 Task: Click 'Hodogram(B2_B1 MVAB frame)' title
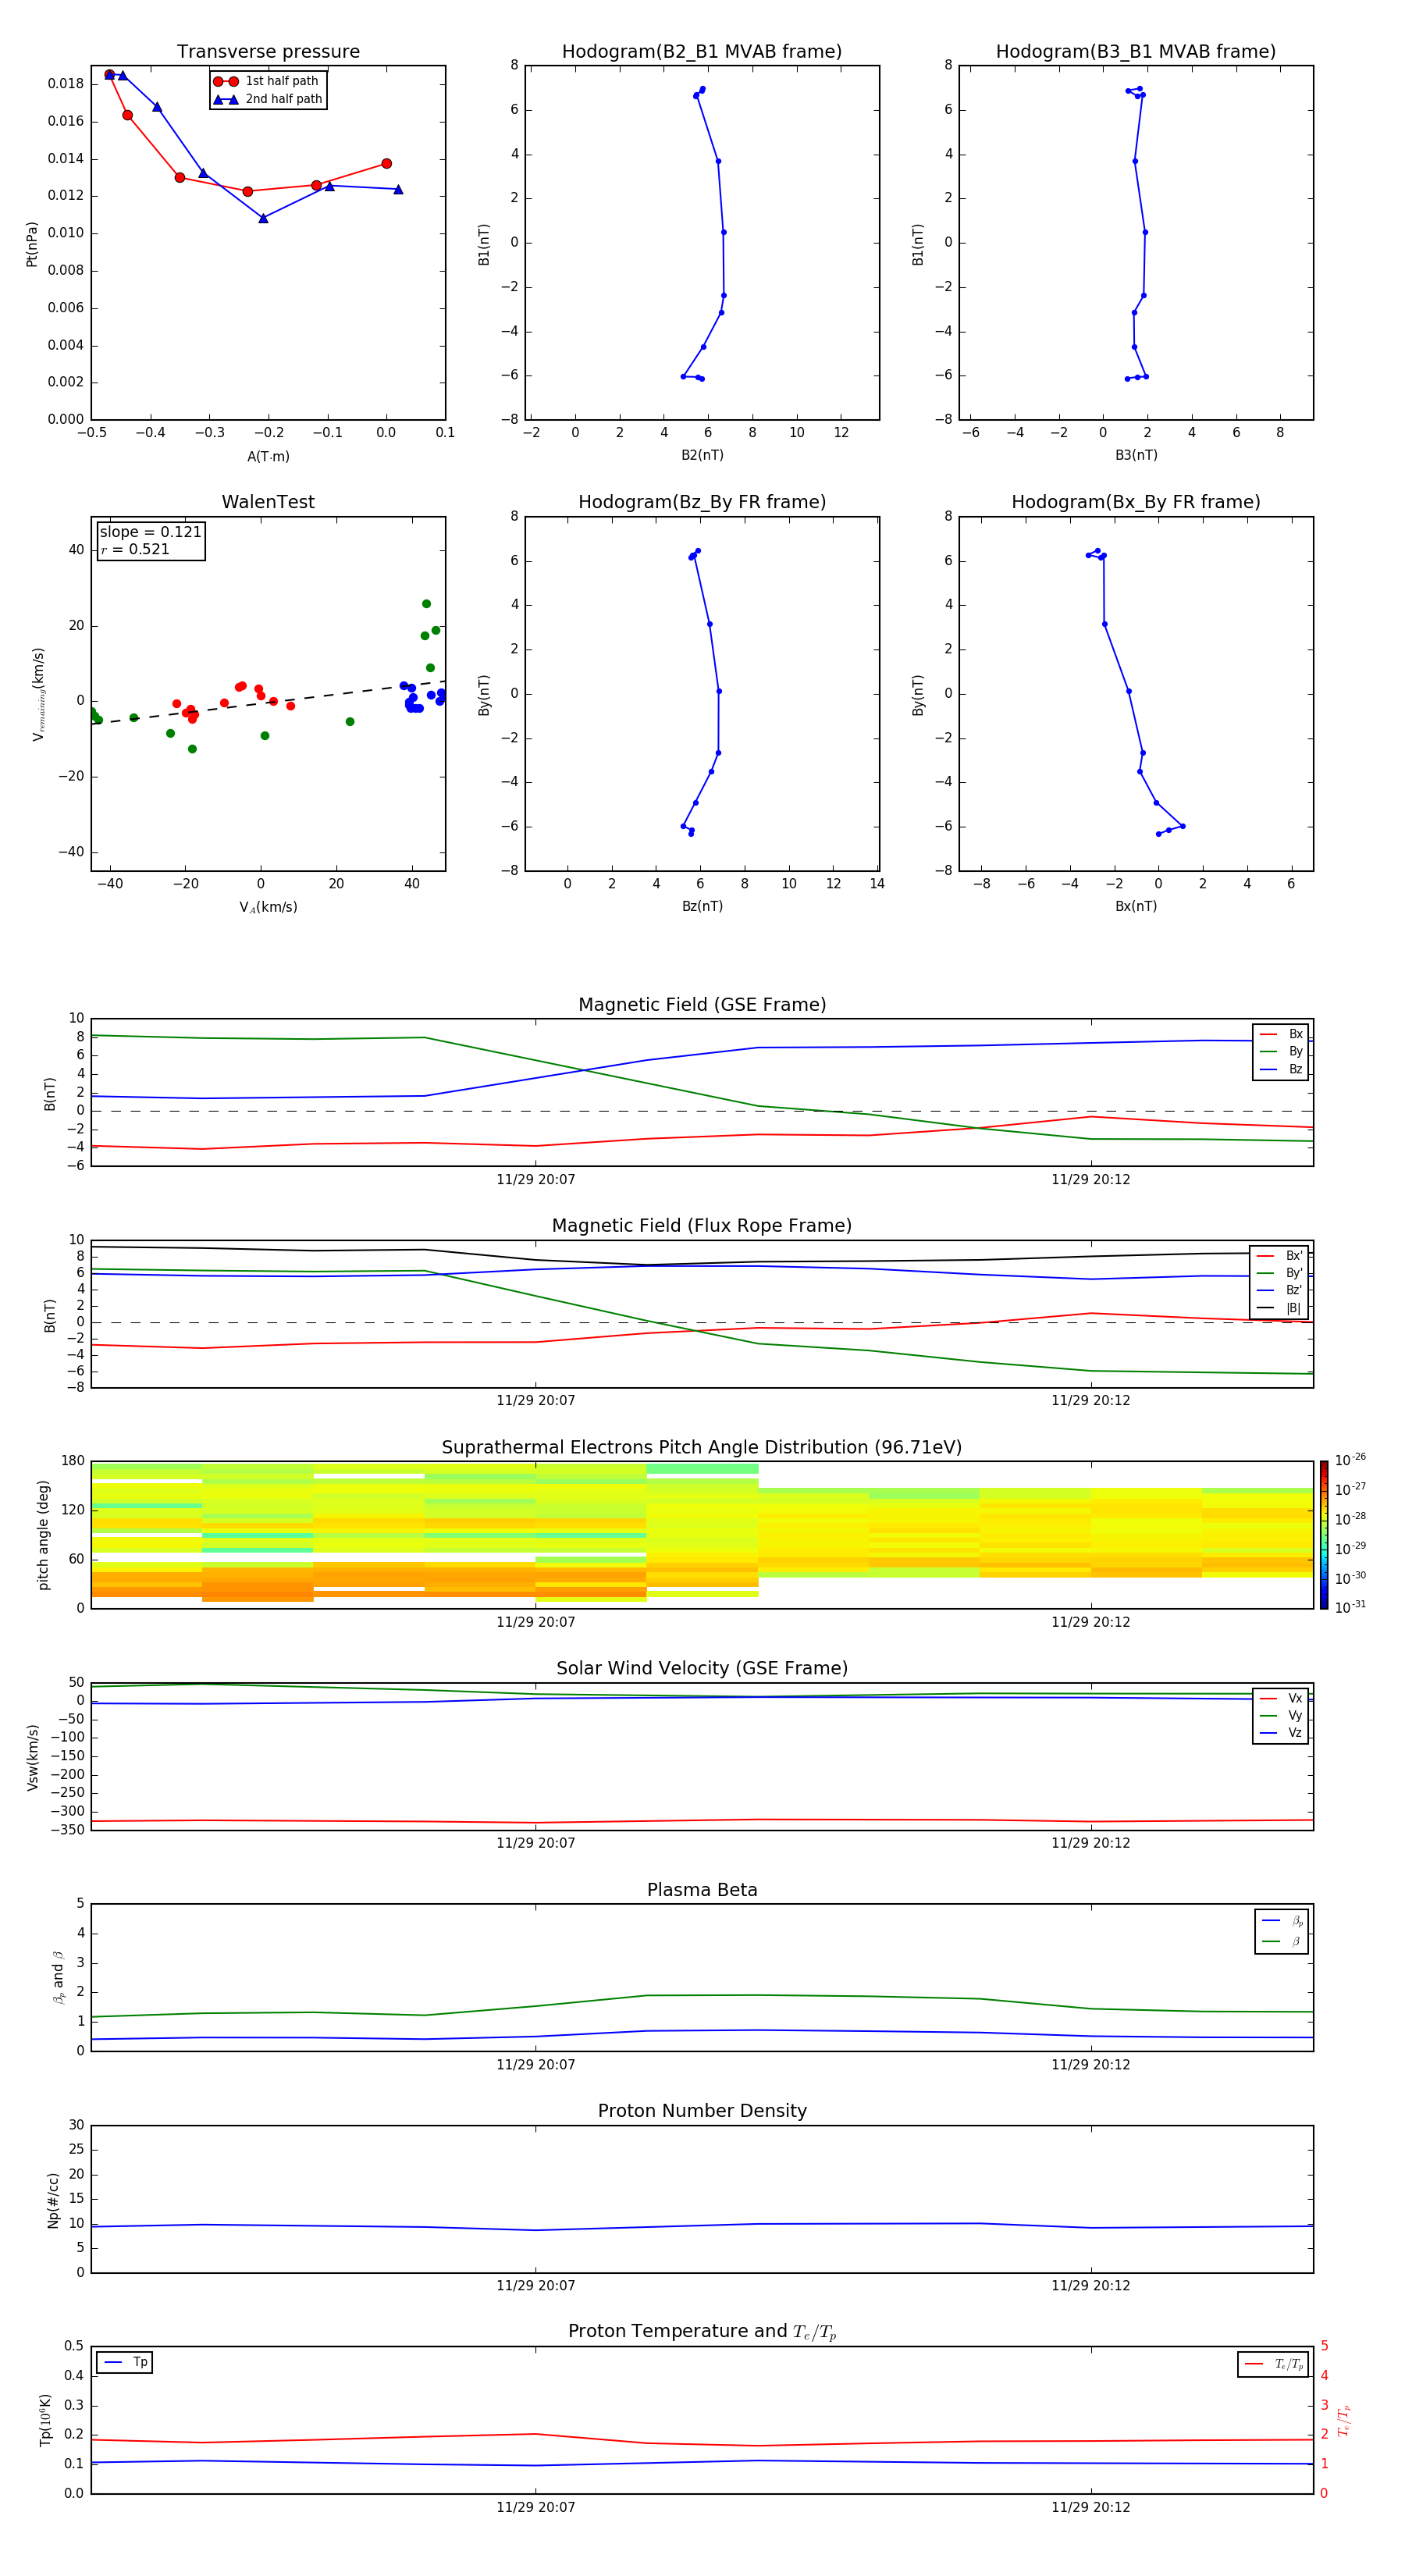coord(702,51)
